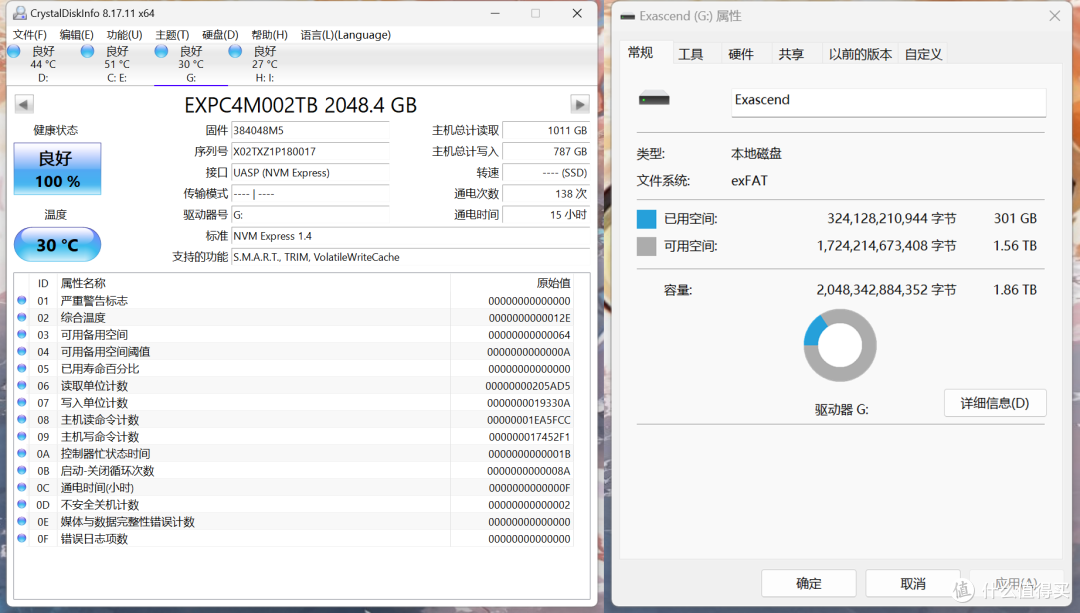
Task: Switch to 自定义 tab
Action: coord(923,54)
